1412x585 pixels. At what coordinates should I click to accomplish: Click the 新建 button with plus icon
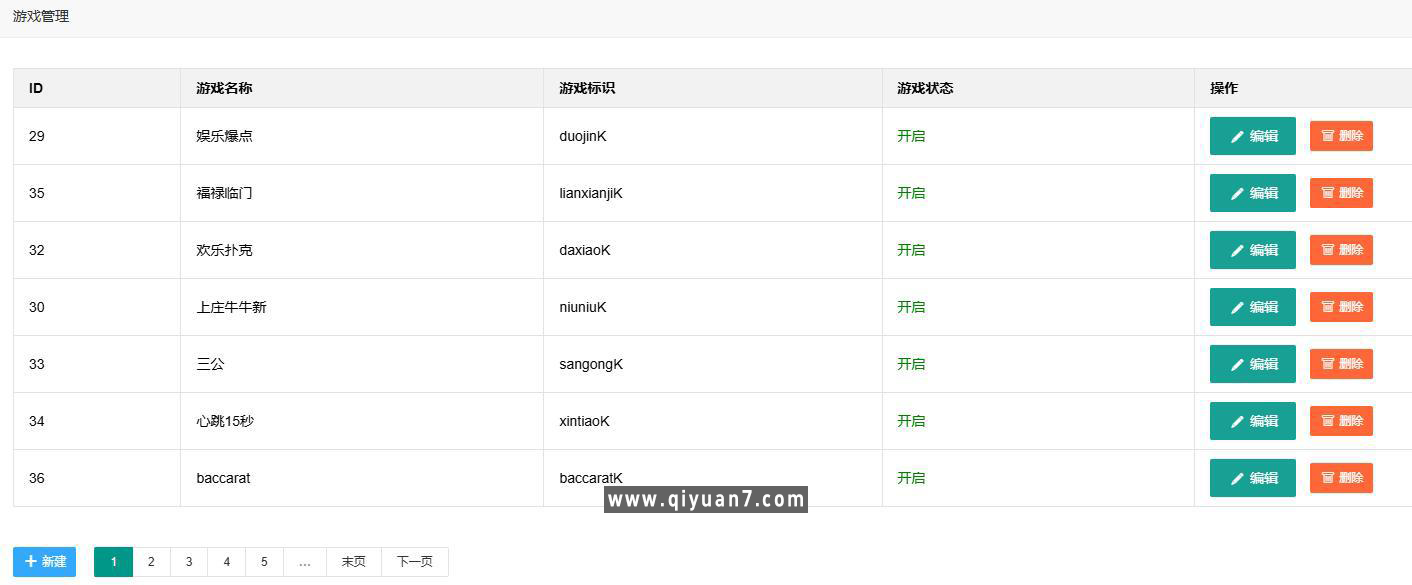click(44, 562)
